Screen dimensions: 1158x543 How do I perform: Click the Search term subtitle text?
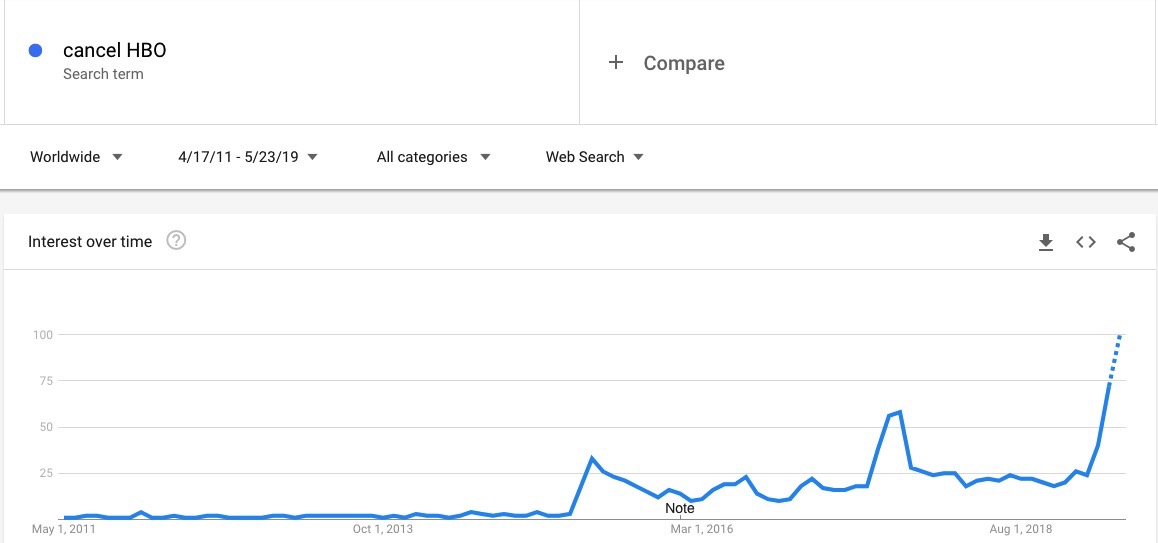pos(103,74)
